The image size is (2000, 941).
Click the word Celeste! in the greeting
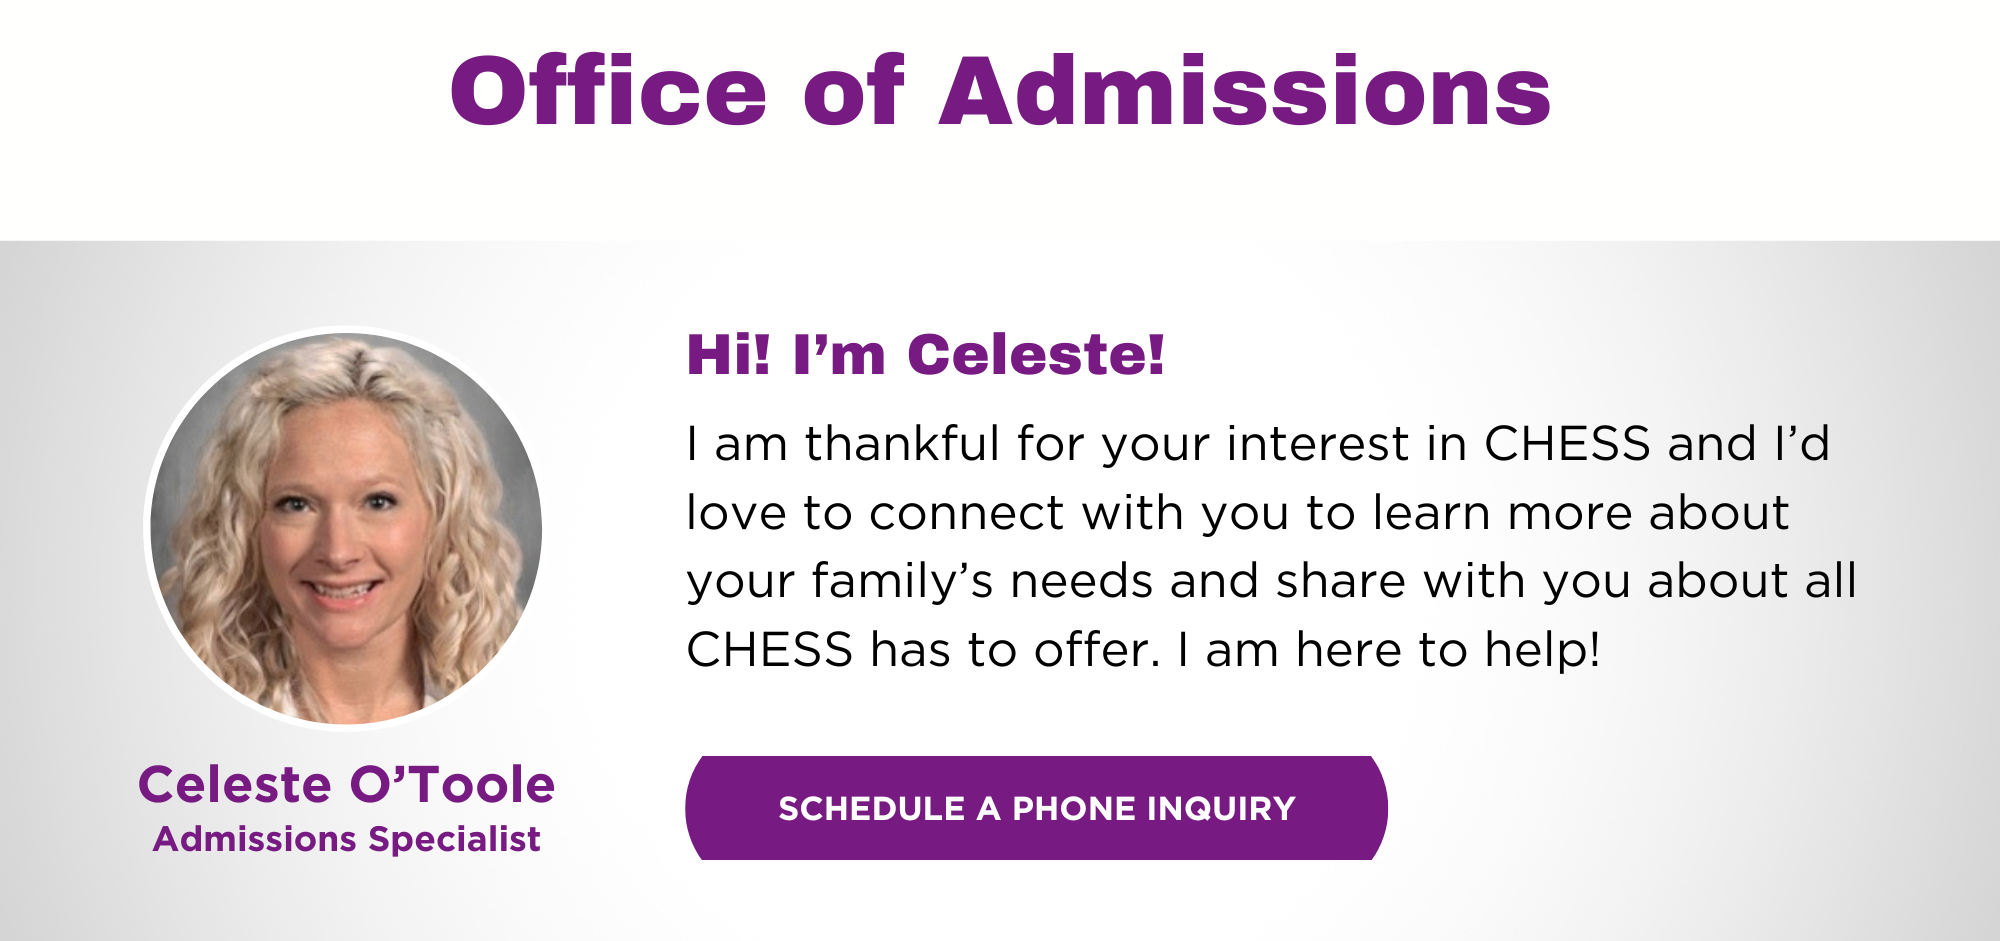click(1036, 355)
